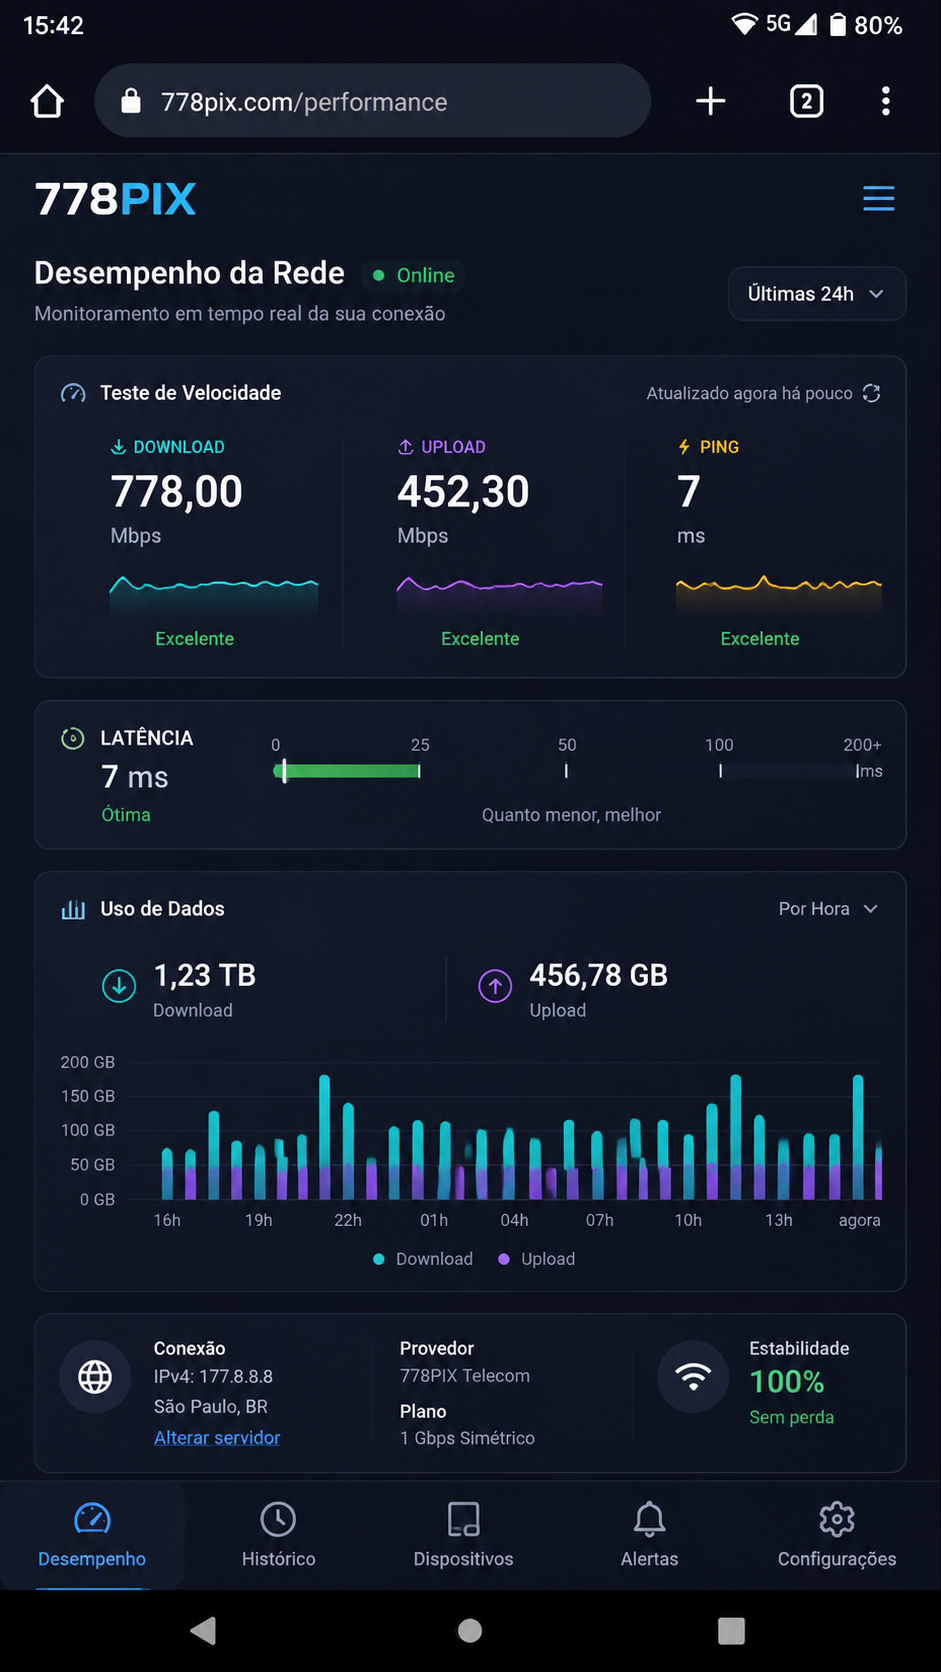Go to the Dispositivos tab

point(463,1535)
